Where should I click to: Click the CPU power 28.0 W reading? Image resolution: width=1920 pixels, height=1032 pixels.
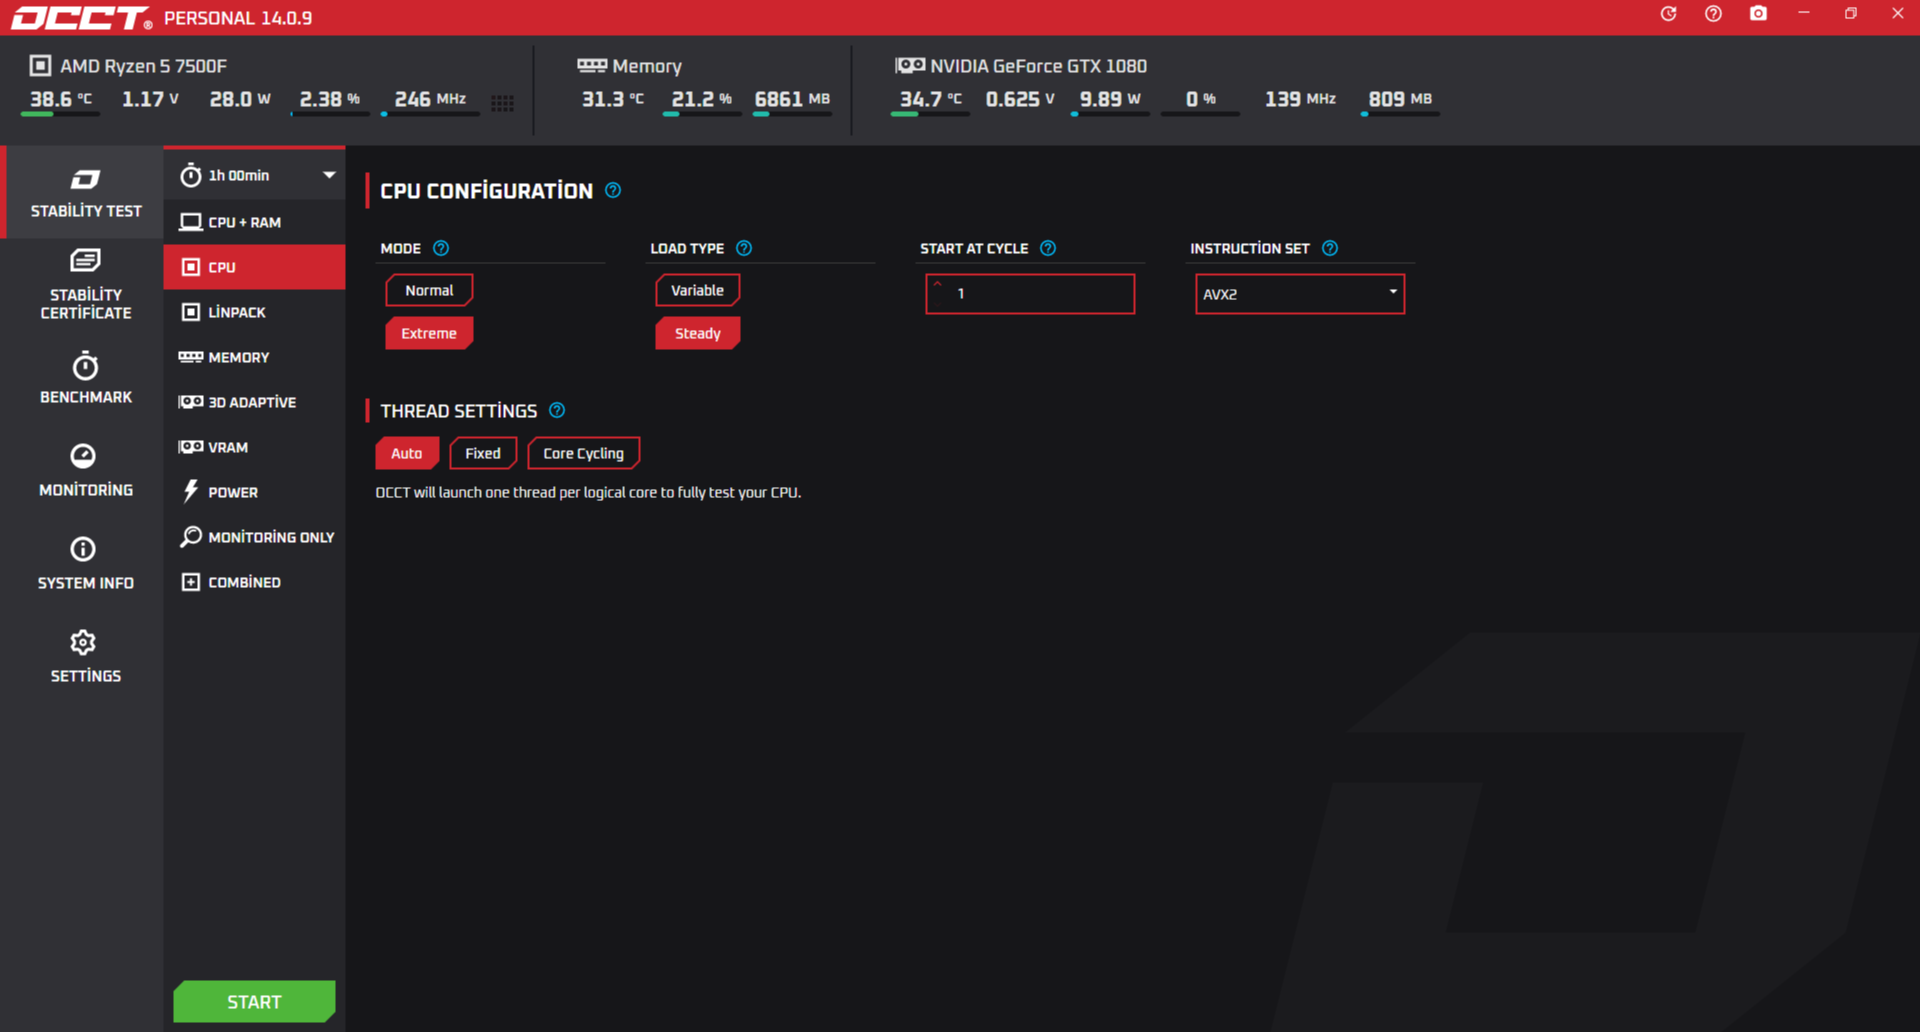[240, 99]
